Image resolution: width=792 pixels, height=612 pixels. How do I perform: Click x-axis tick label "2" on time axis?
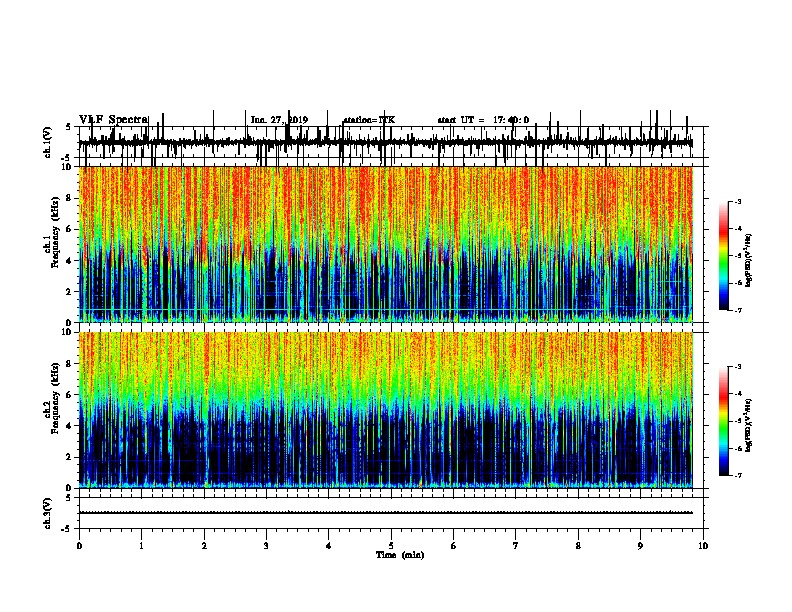pyautogui.click(x=204, y=546)
